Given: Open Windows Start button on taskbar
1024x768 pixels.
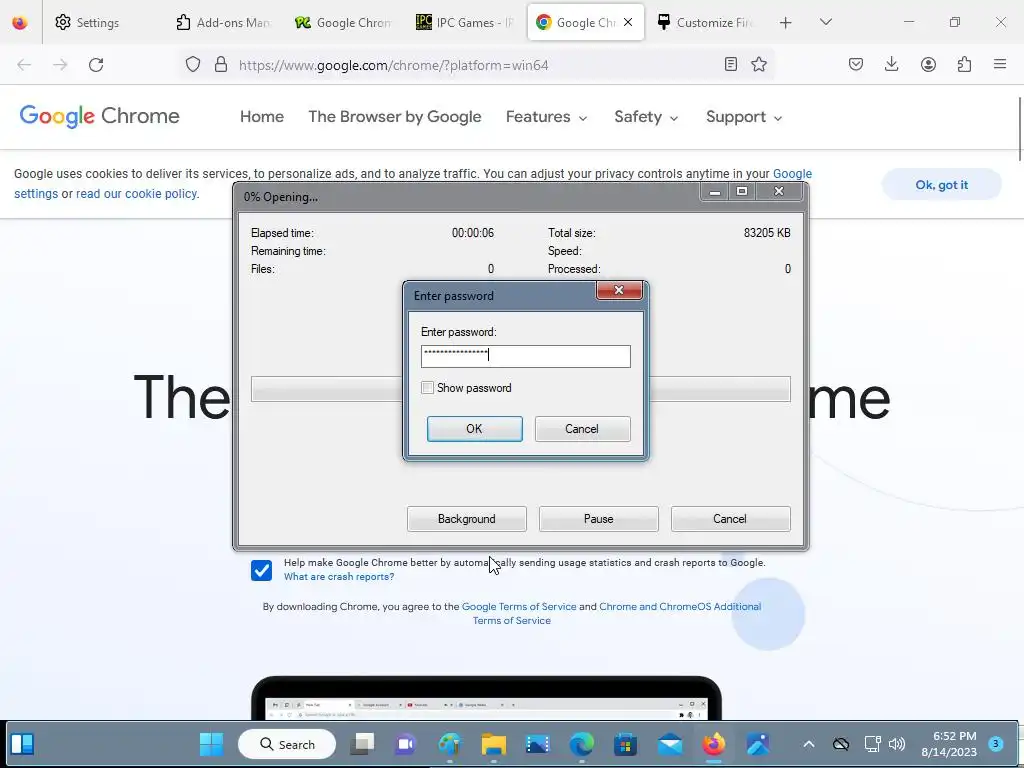Looking at the screenshot, I should [211, 744].
